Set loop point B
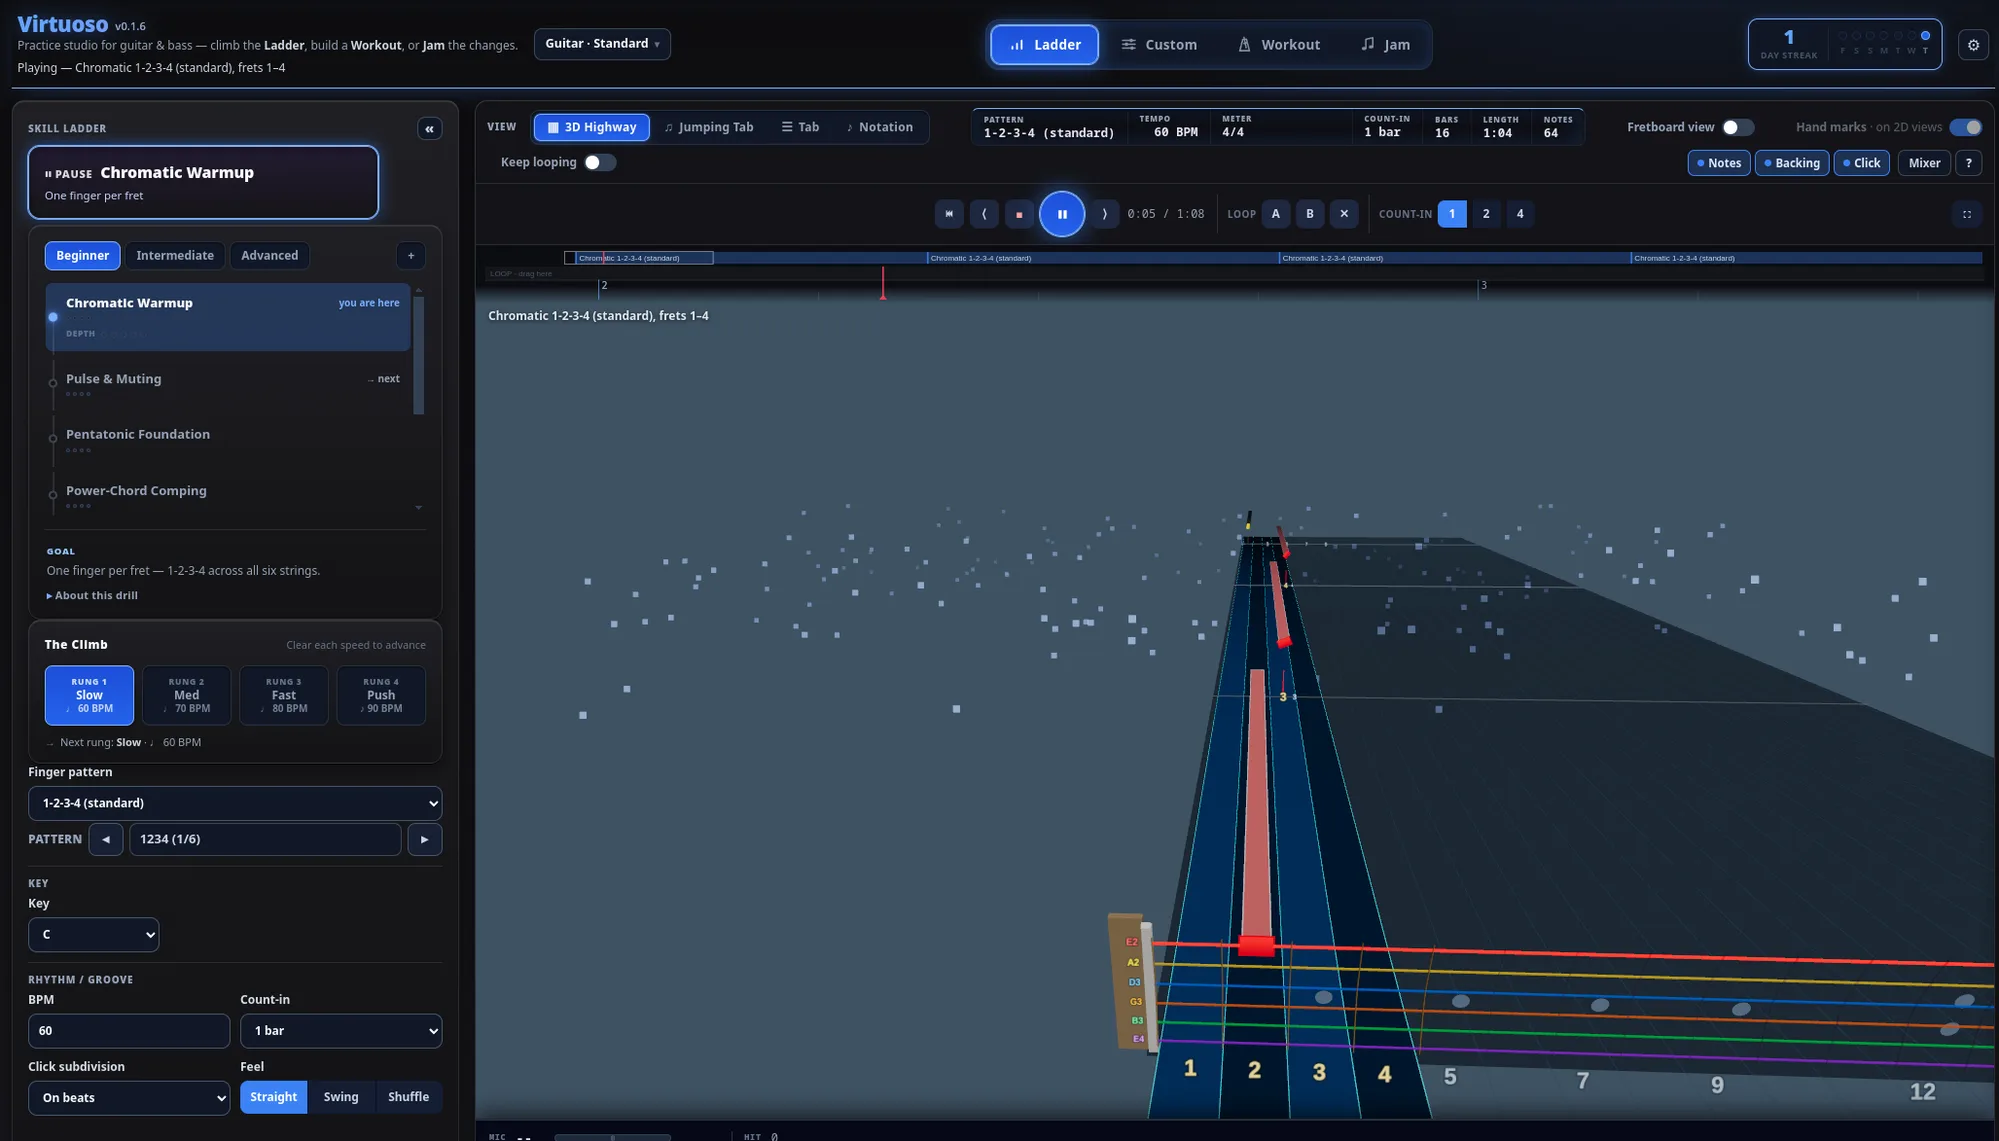 (1310, 214)
